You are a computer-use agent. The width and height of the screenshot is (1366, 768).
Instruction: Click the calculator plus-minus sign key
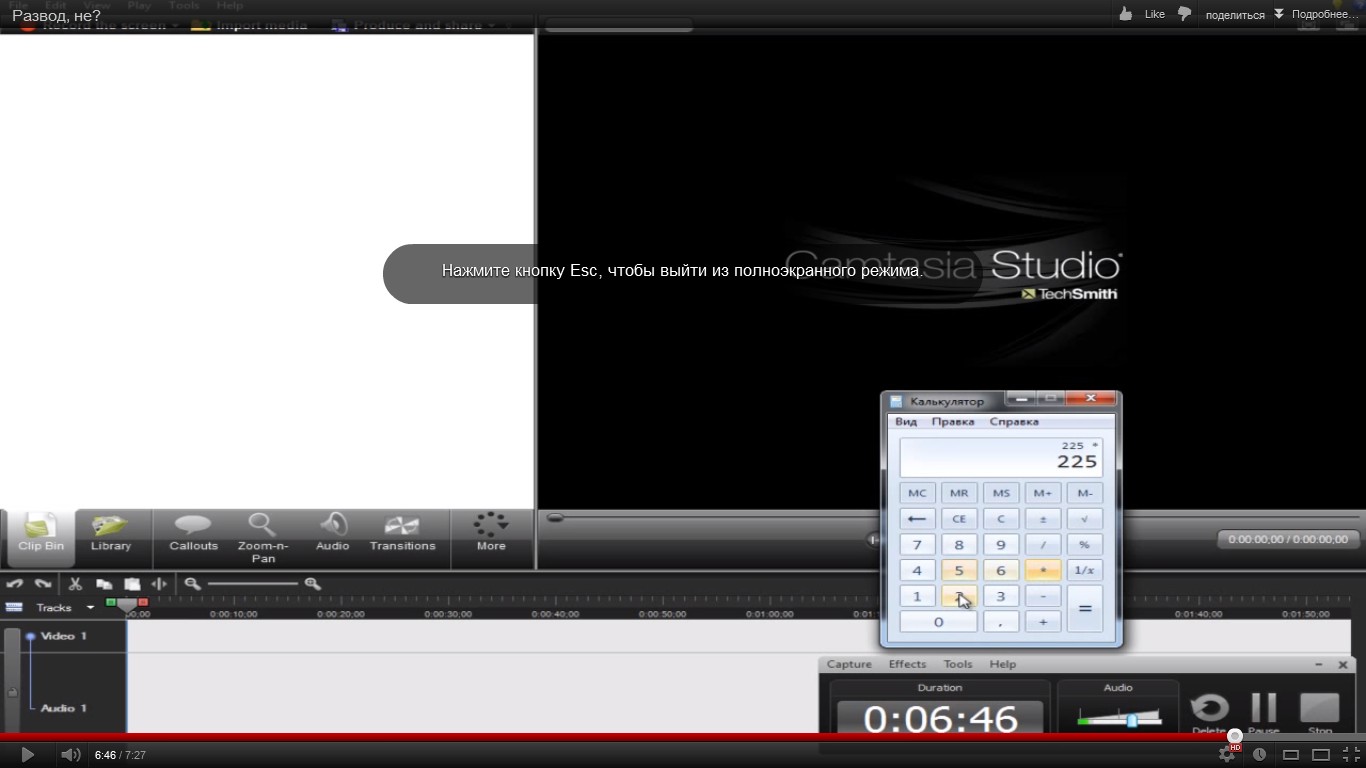tap(1043, 519)
